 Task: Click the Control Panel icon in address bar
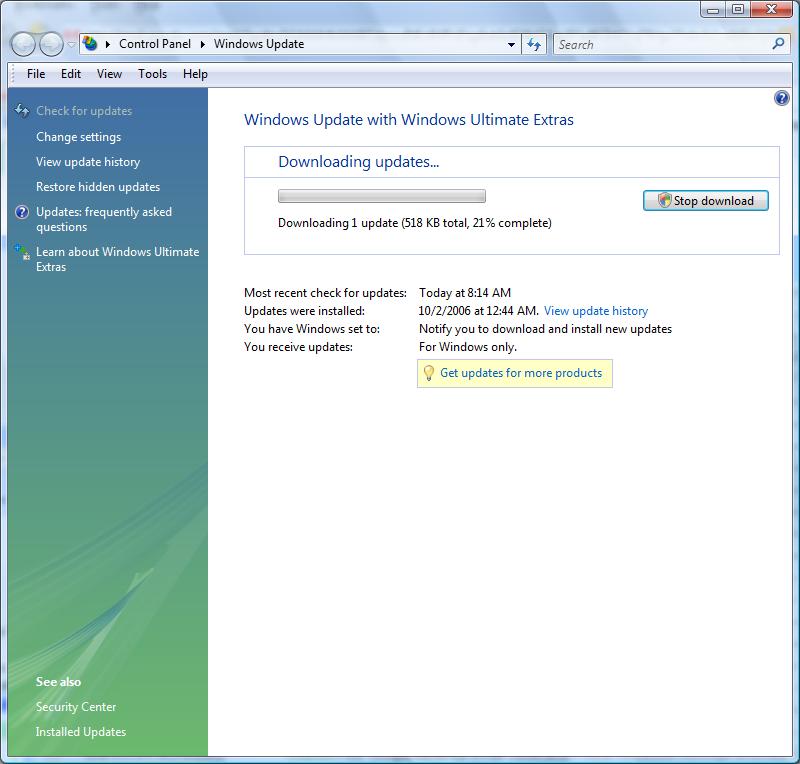(91, 44)
